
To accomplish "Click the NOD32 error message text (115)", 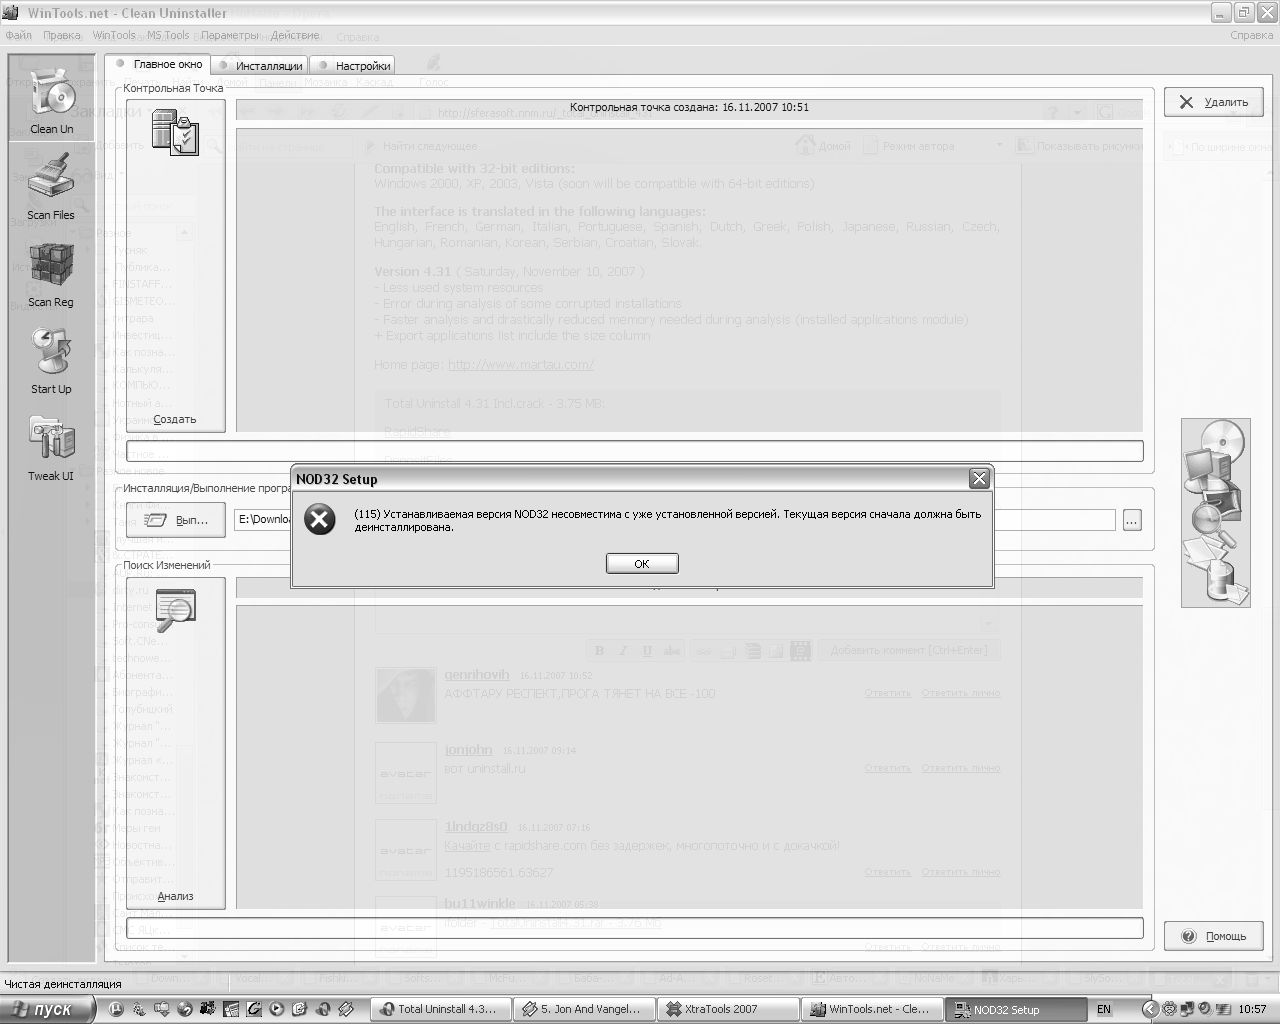I will [667, 520].
